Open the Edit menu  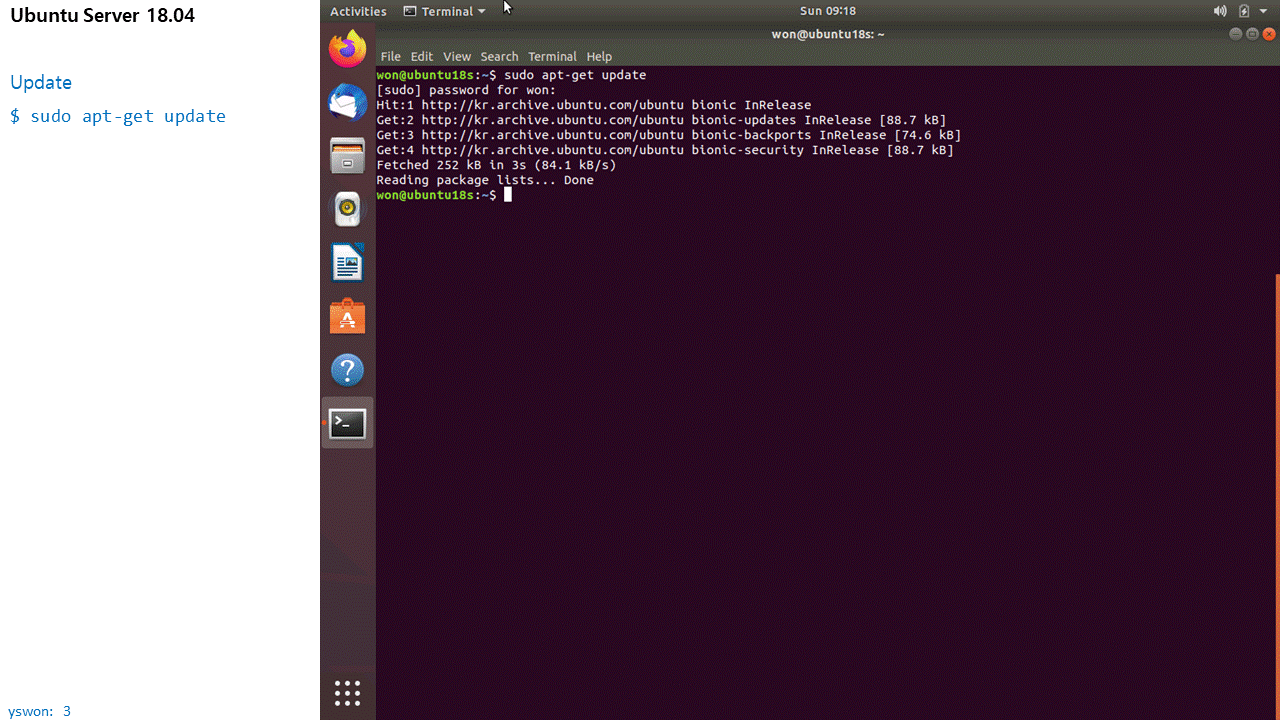coord(422,56)
